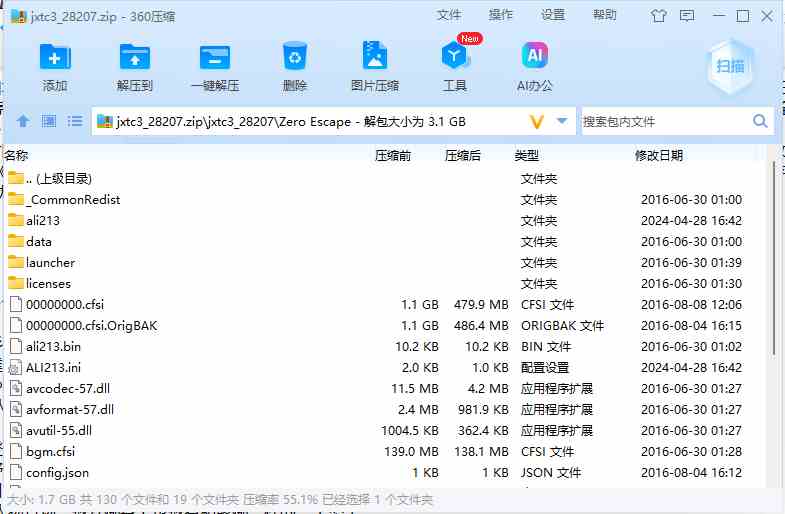This screenshot has height=514, width=785.
Task: Click the ALI213.ini file icon
Action: pos(16,368)
